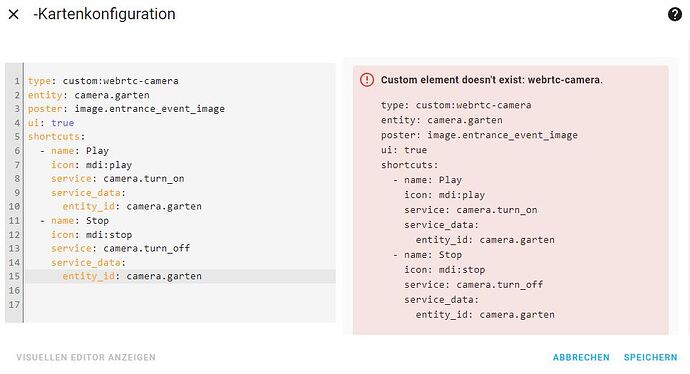Save the card with Speichern
Image resolution: width=690 pixels, height=374 pixels.
coord(650,357)
